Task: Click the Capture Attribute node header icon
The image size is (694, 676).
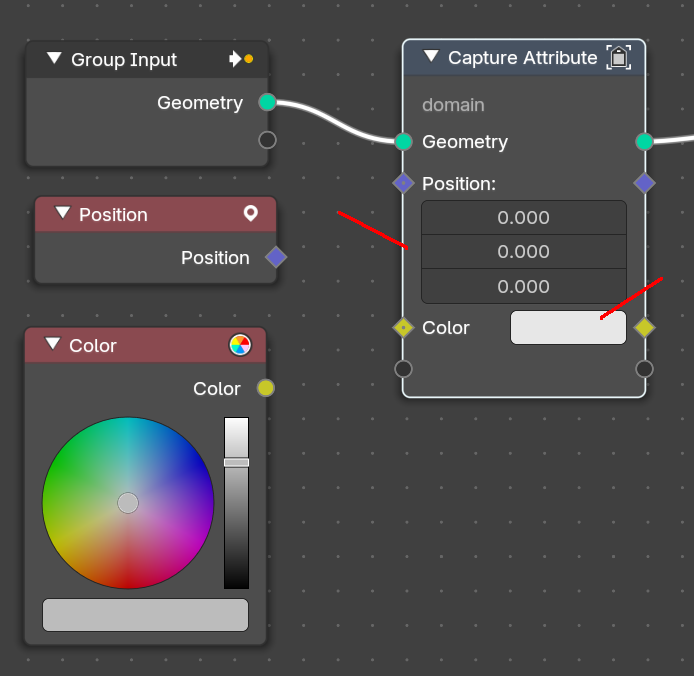Action: click(x=619, y=58)
